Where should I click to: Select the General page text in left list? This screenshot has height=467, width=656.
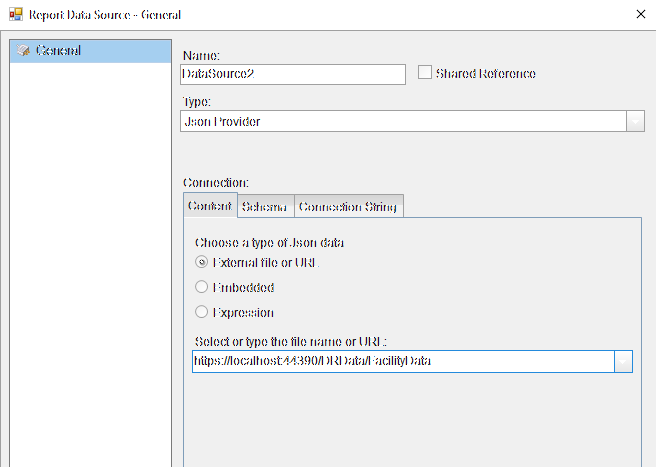tap(58, 51)
